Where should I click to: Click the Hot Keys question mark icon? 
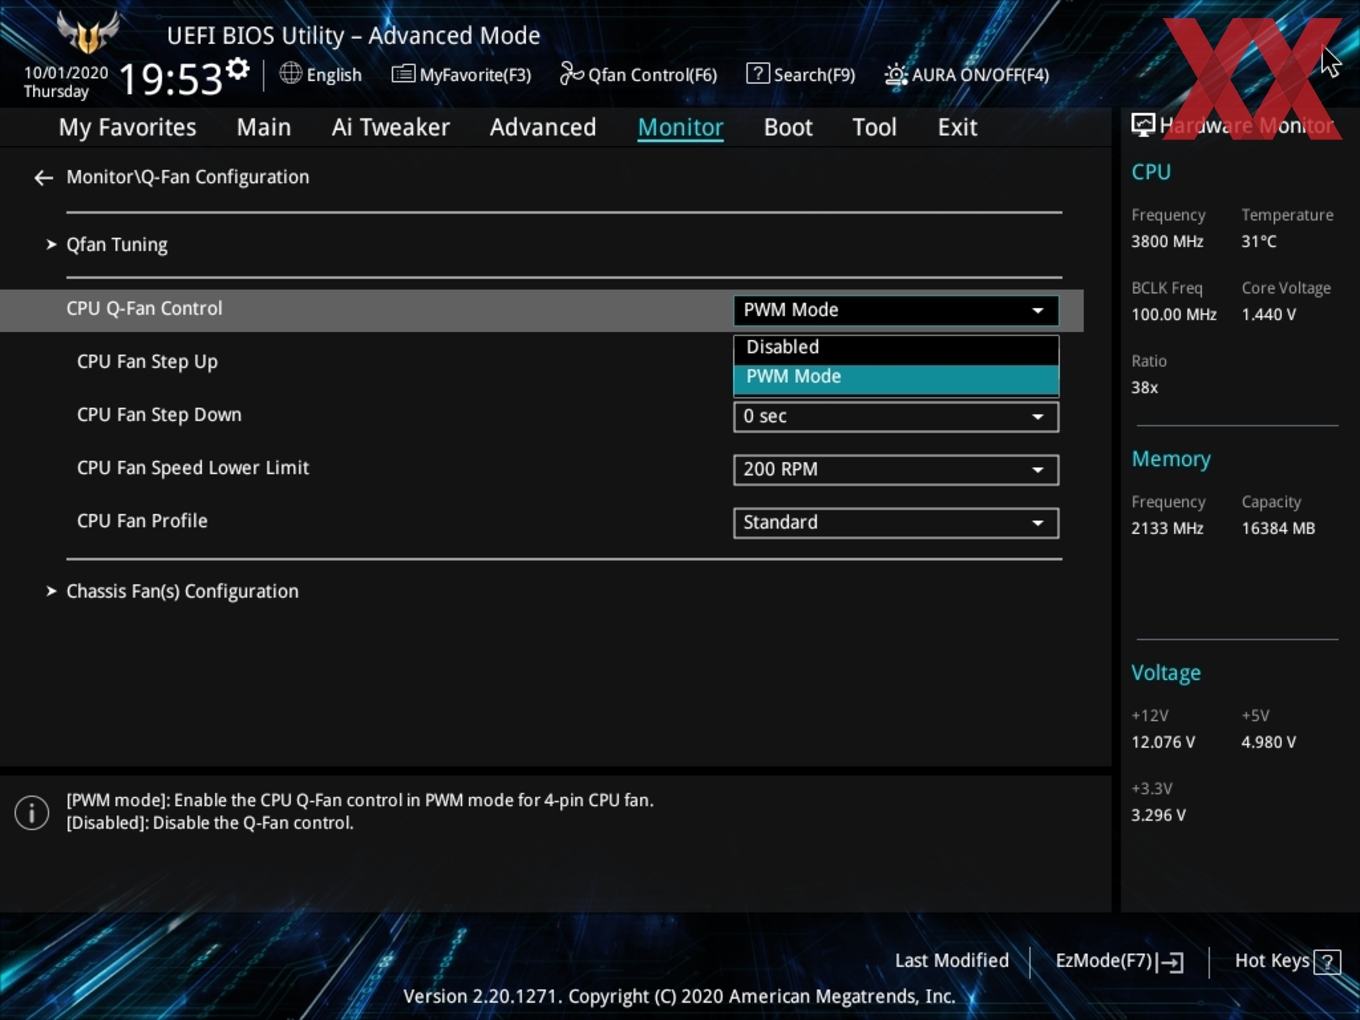click(x=1327, y=962)
